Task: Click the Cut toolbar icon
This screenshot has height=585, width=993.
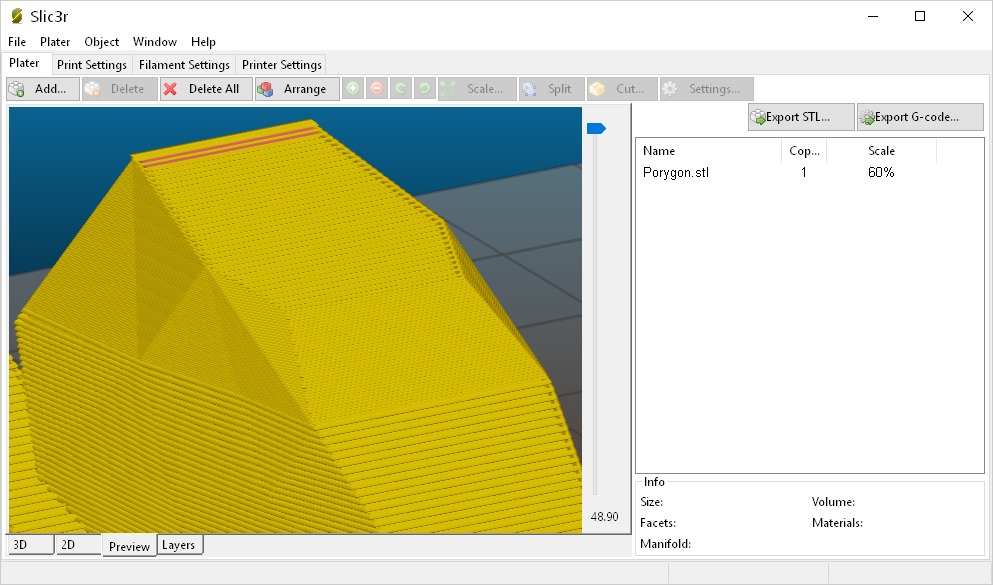Action: (x=620, y=88)
